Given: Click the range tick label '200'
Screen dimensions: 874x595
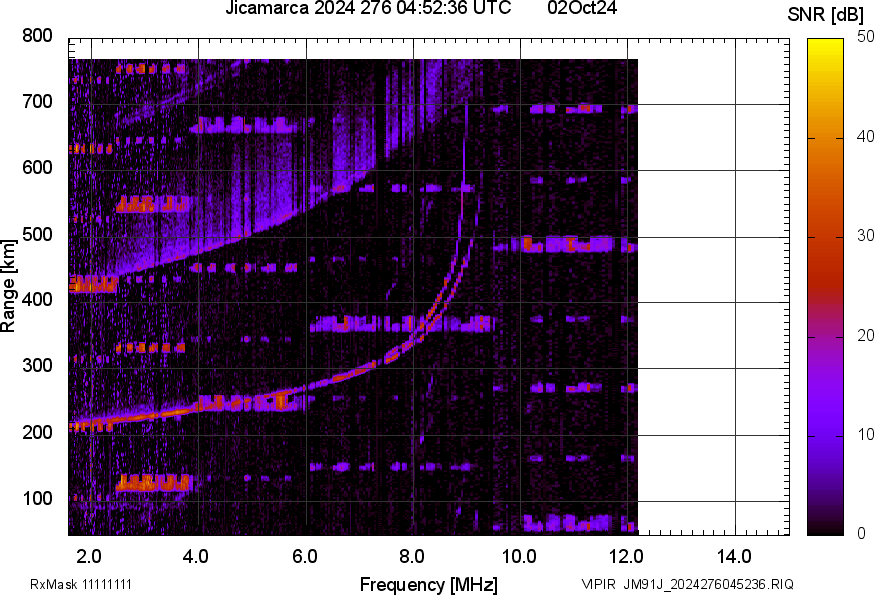Looking at the screenshot, I should coord(37,432).
